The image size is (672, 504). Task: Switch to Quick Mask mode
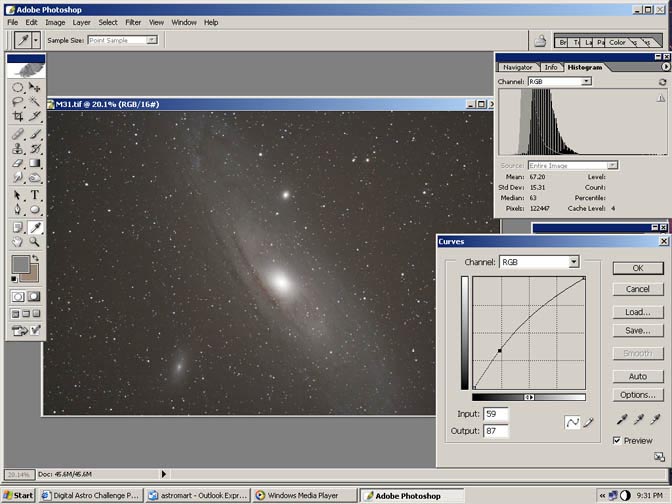pyautogui.click(x=35, y=296)
